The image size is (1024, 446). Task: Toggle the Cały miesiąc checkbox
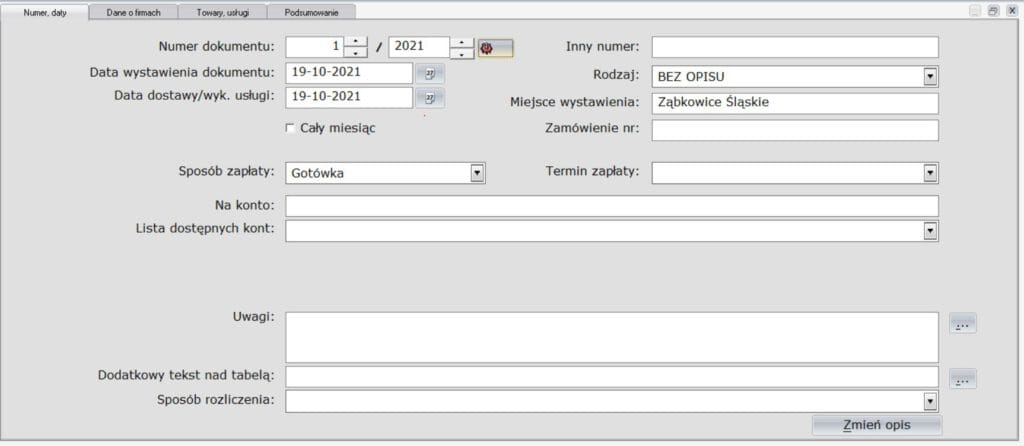tap(291, 128)
